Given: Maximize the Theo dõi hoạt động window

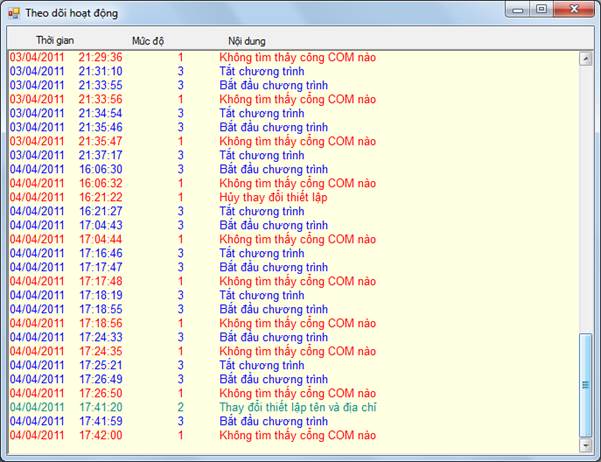Looking at the screenshot, I should [542, 9].
